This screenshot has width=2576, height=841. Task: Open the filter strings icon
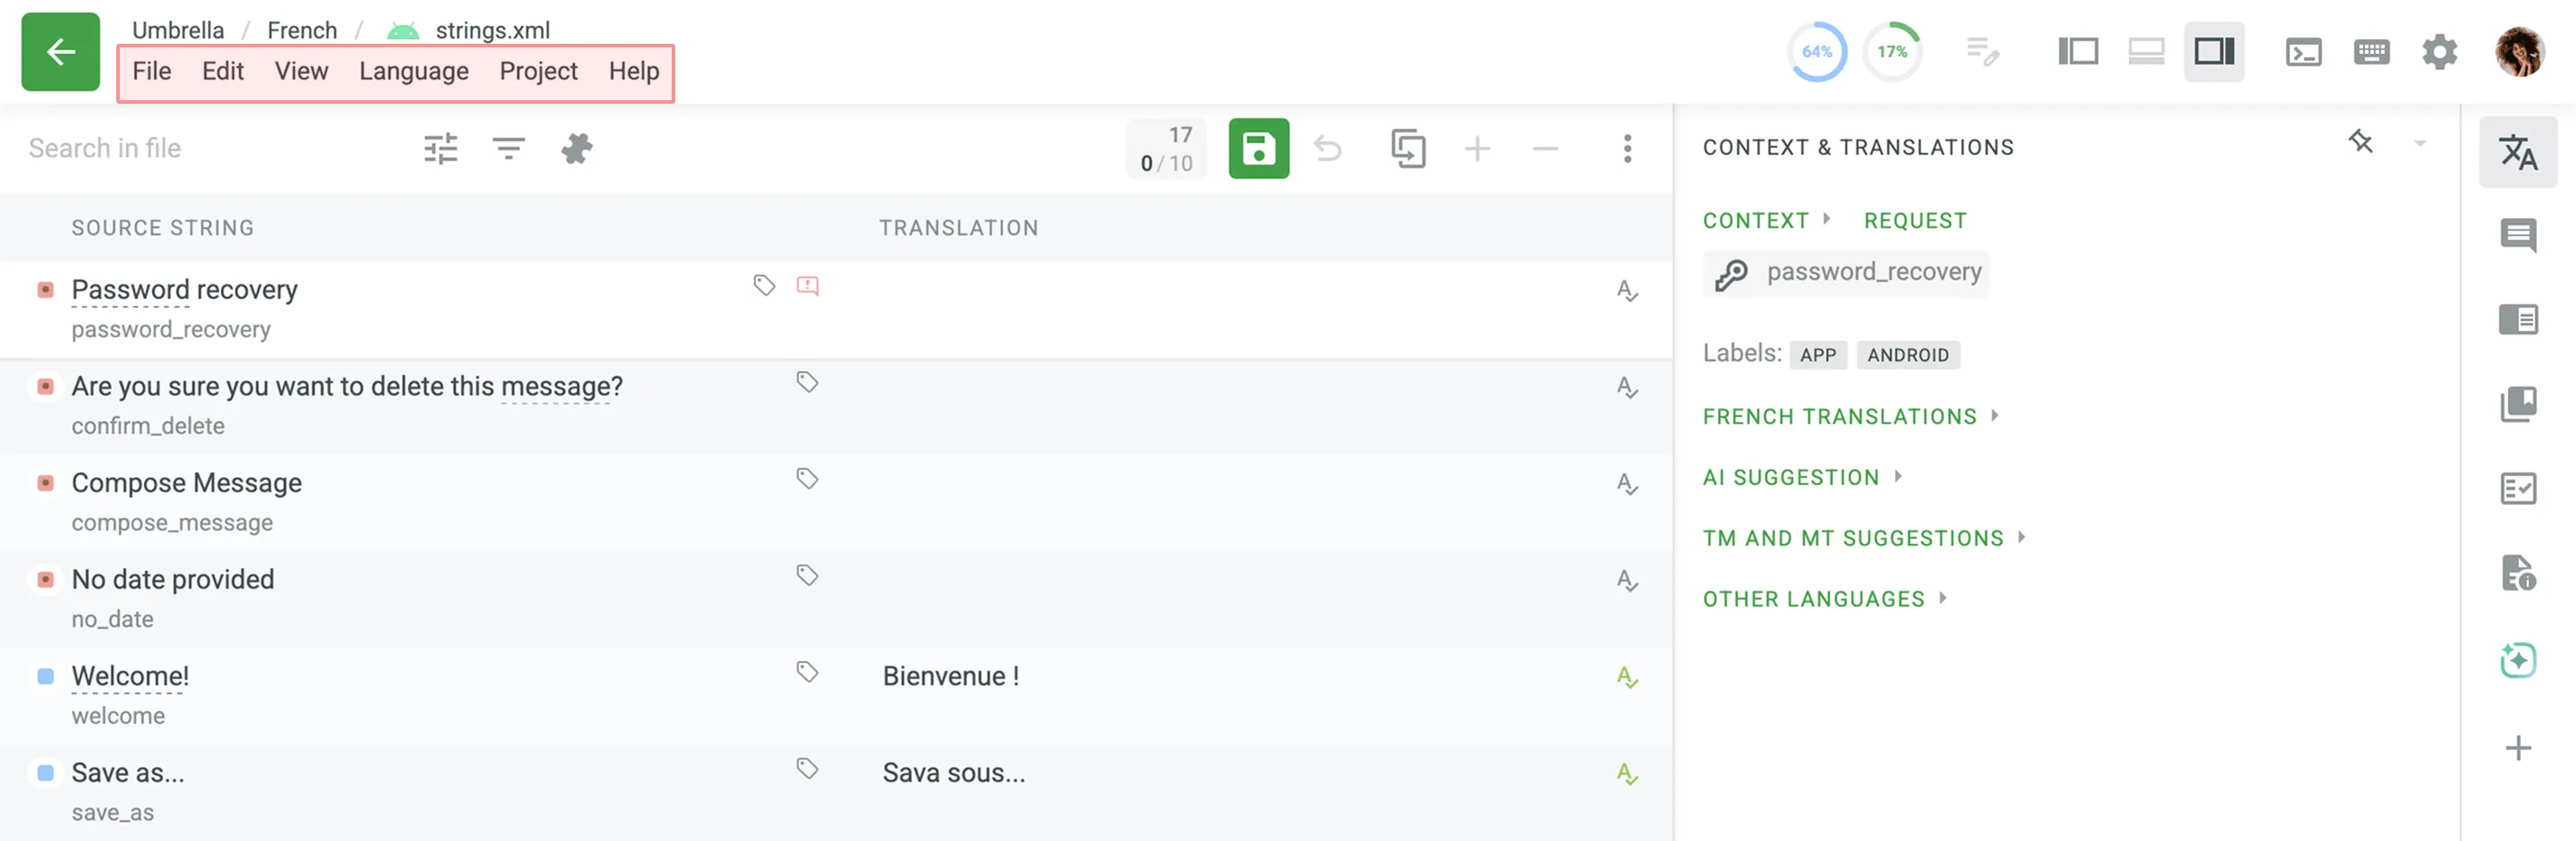point(508,149)
